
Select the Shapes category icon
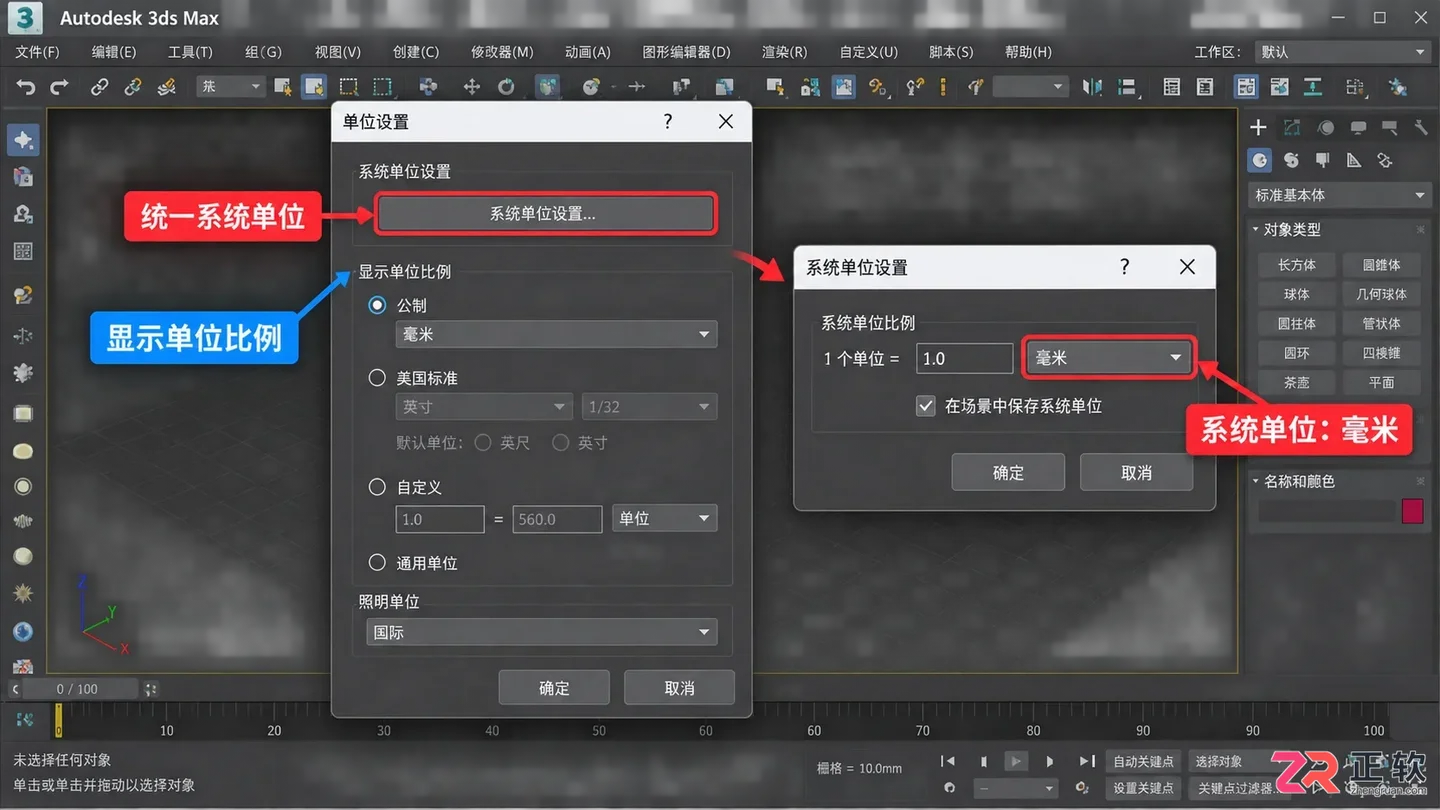point(1291,160)
